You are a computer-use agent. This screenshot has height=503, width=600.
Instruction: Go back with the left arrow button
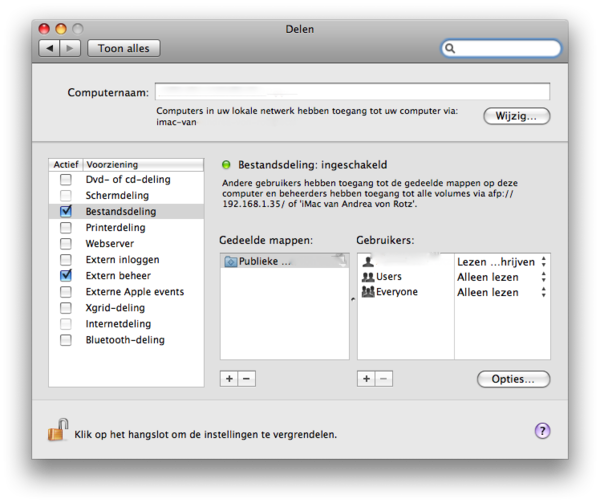48,48
